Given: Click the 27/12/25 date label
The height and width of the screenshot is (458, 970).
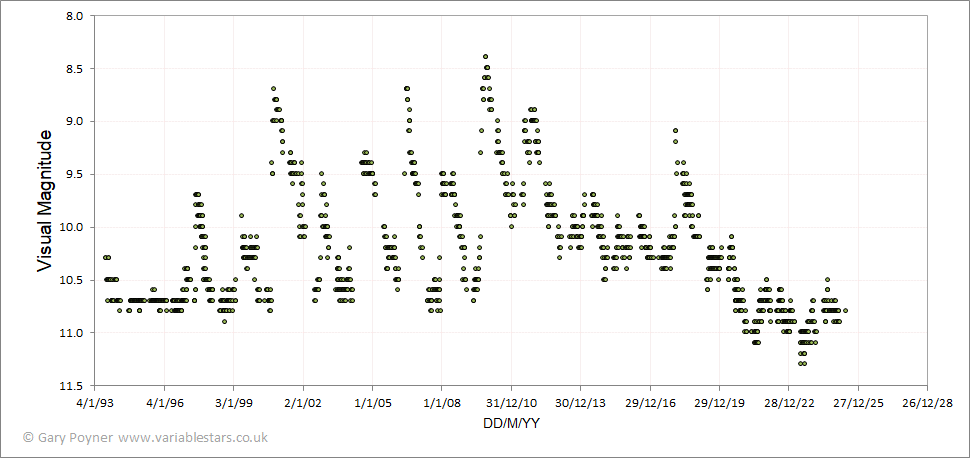Looking at the screenshot, I should coord(857,404).
